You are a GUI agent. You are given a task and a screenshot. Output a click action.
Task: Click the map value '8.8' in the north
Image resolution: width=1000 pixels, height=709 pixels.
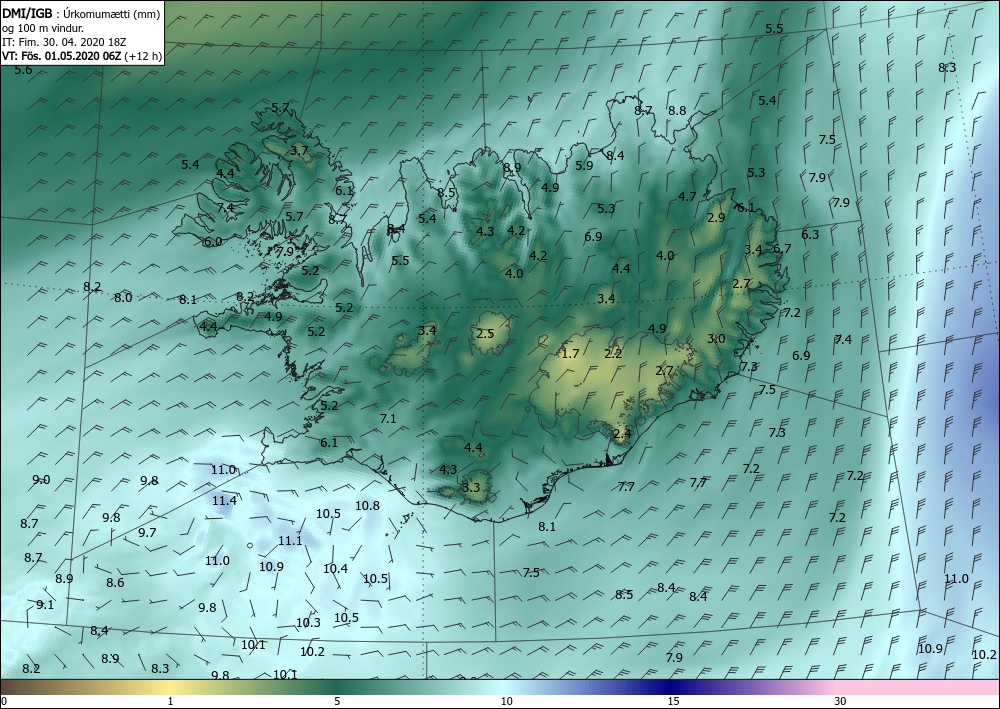(677, 110)
